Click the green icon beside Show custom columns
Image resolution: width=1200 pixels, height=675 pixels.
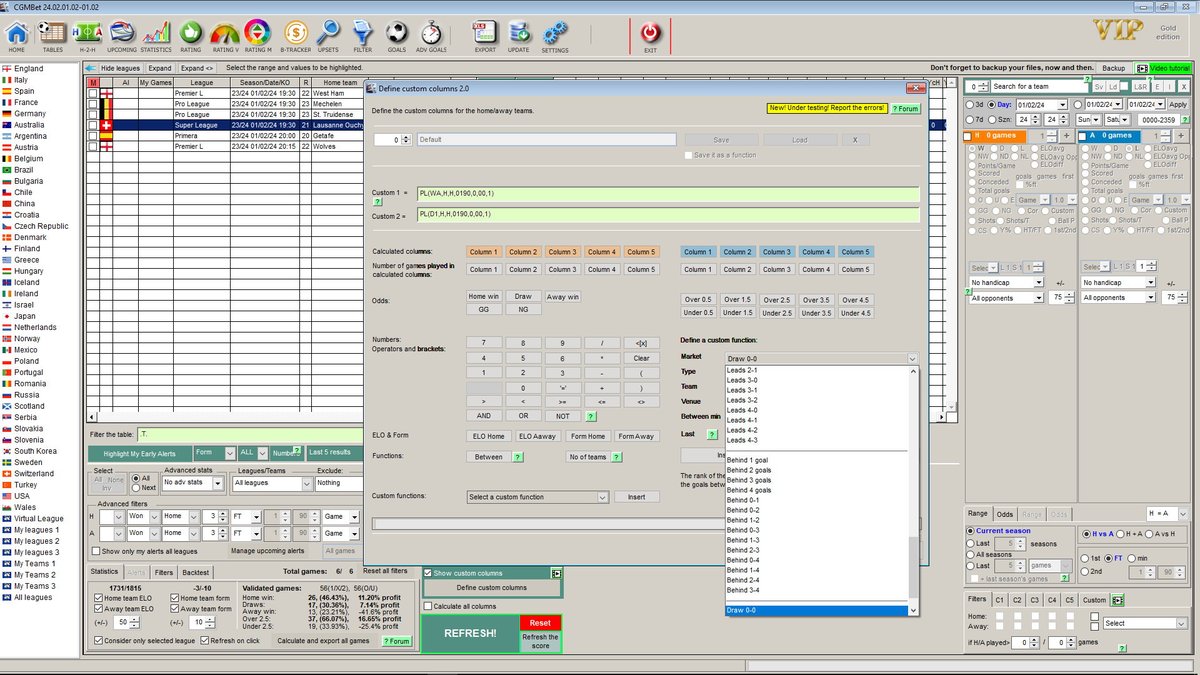tap(556, 573)
